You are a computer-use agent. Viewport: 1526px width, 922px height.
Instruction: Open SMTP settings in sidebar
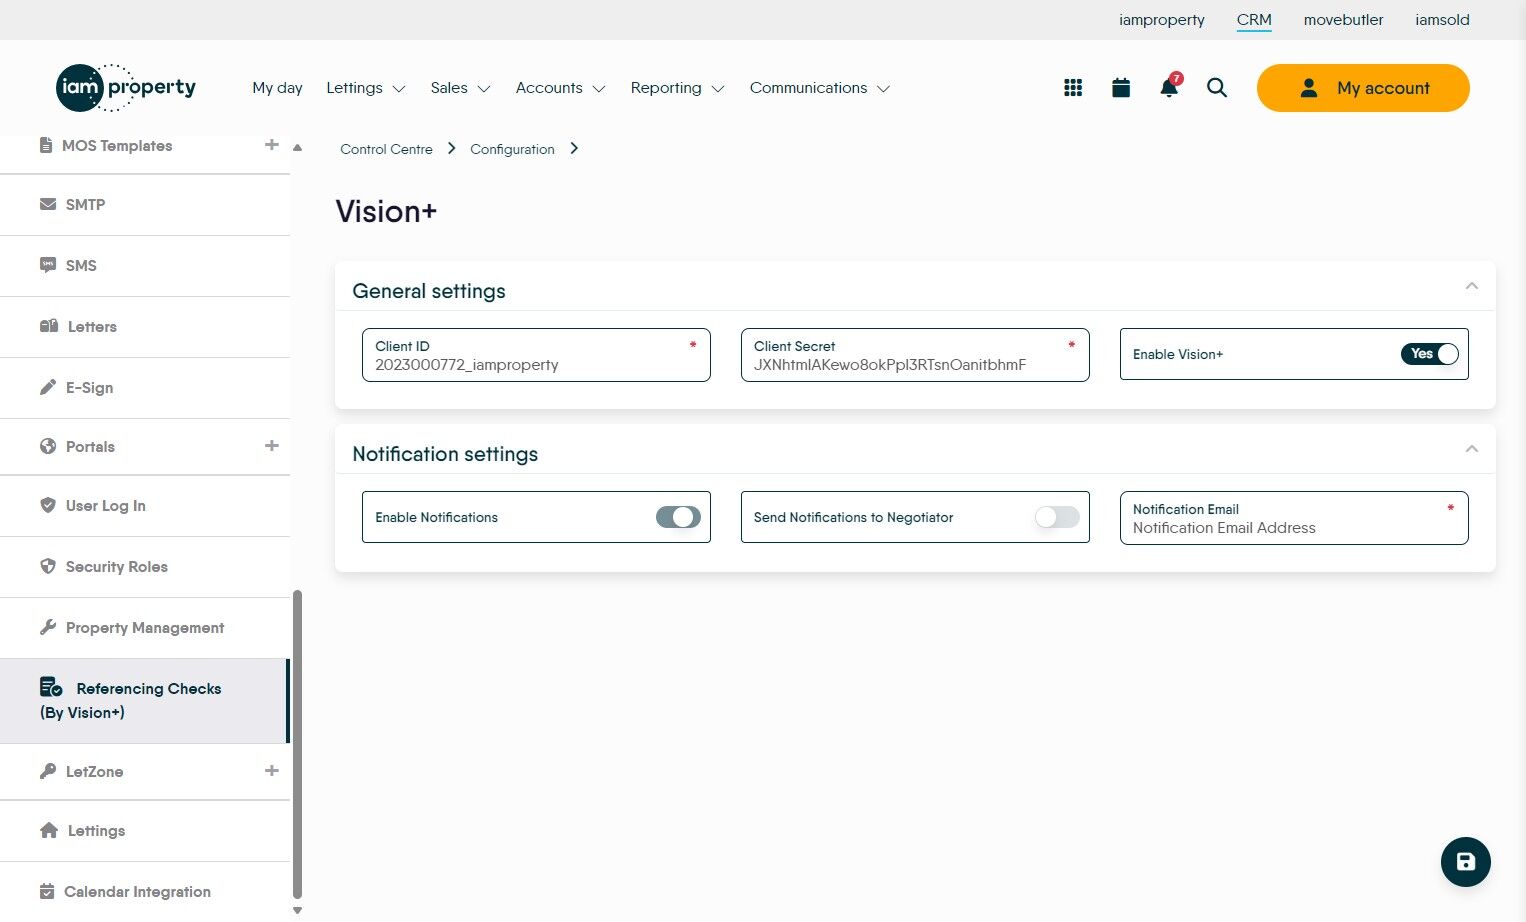(145, 205)
